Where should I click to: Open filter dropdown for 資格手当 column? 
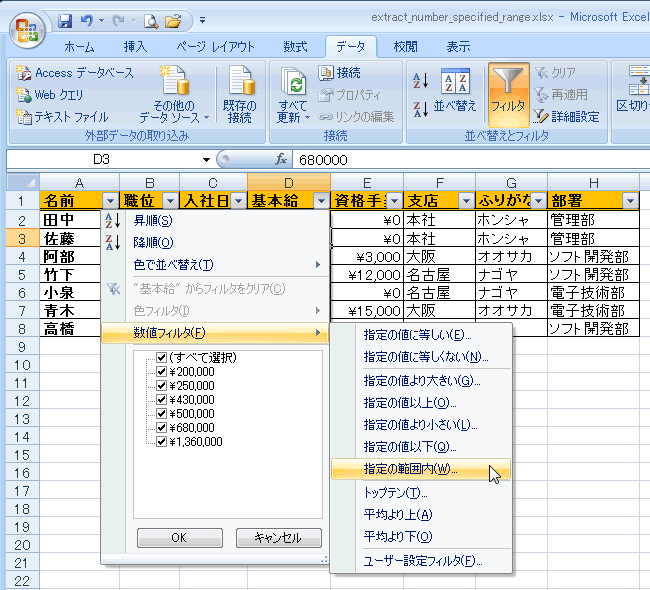[394, 201]
